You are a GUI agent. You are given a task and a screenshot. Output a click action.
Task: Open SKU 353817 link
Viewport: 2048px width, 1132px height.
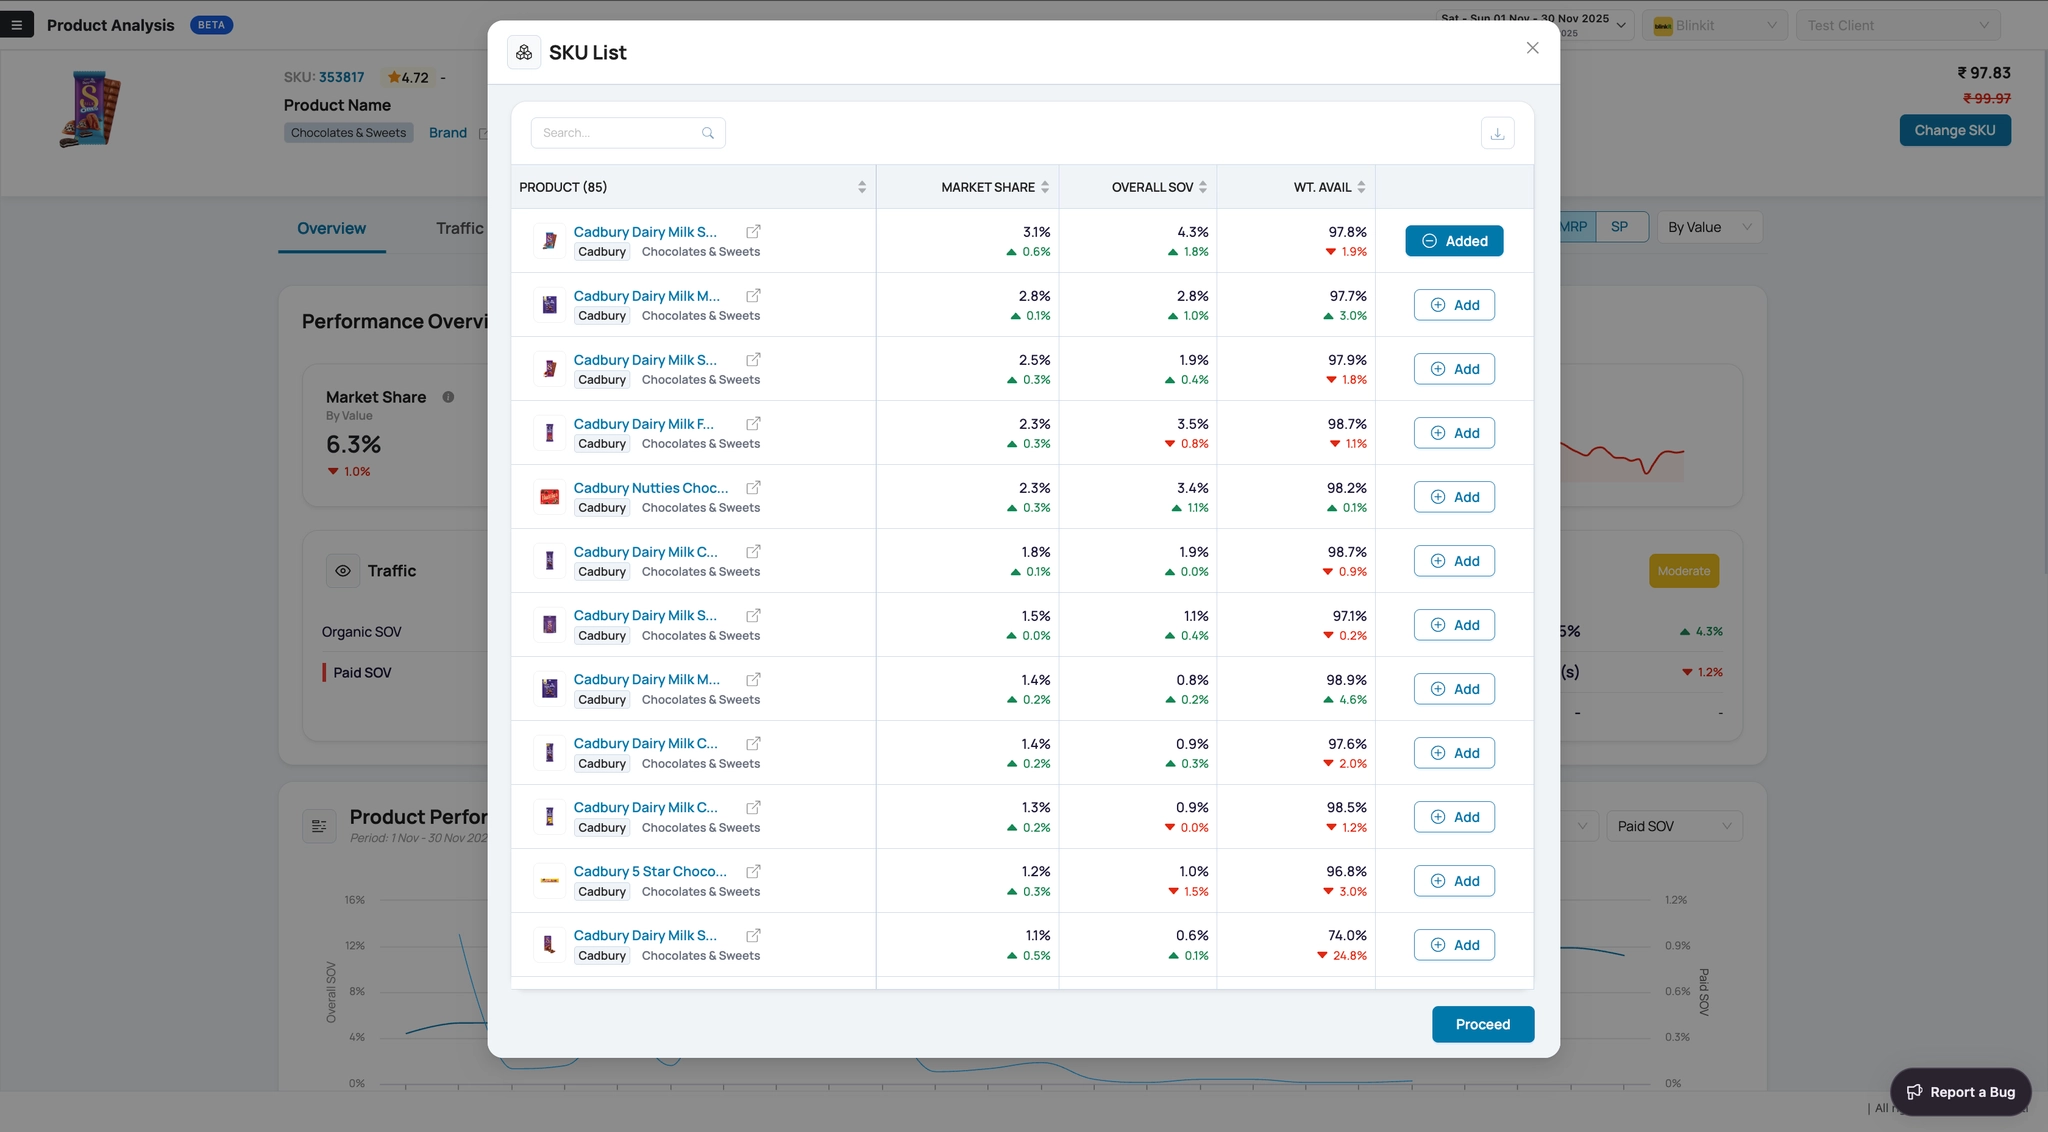(341, 77)
